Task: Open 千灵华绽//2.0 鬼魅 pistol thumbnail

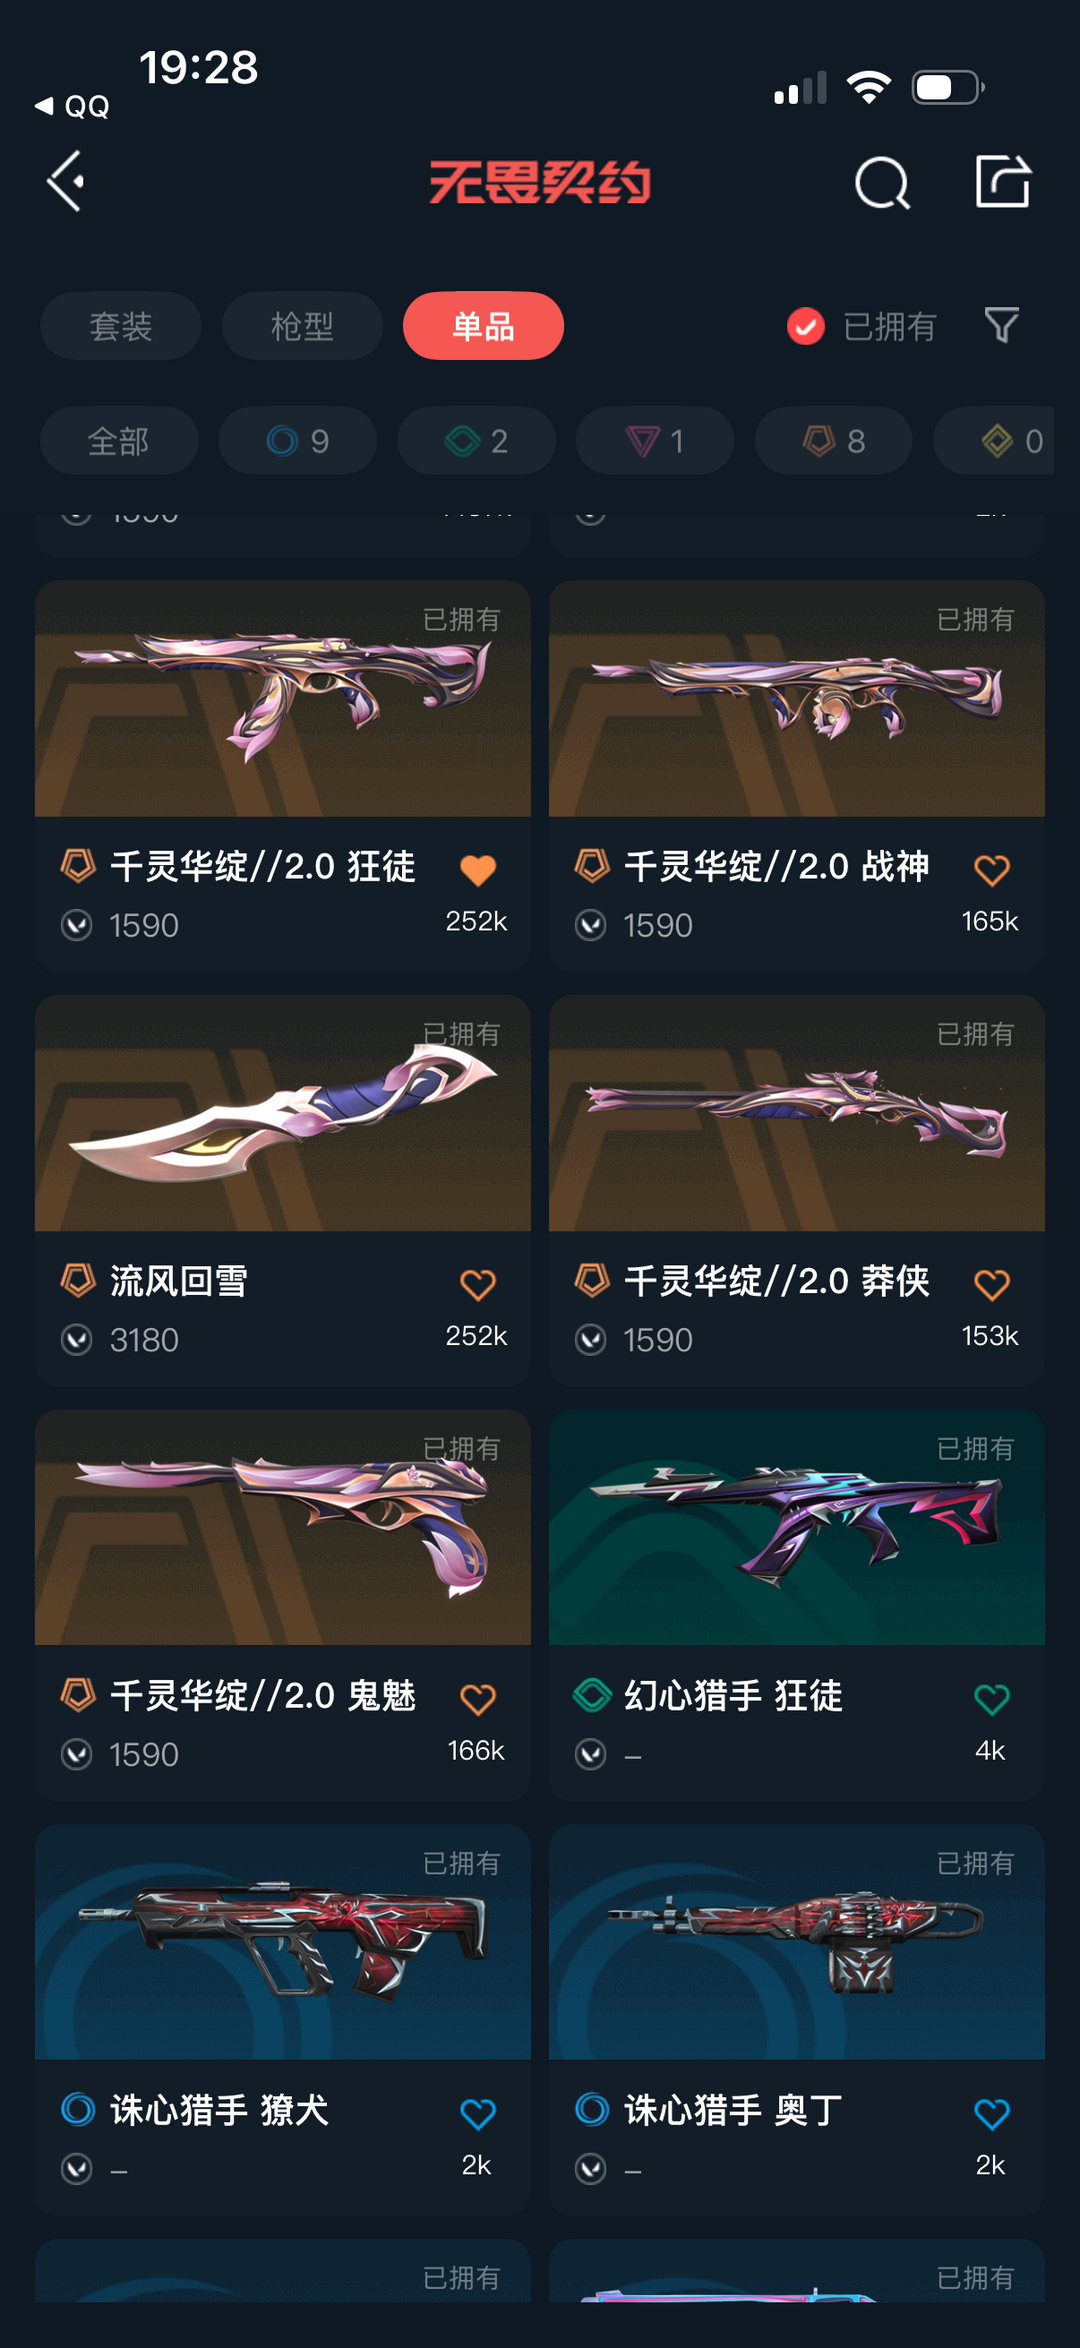Action: coord(283,1527)
